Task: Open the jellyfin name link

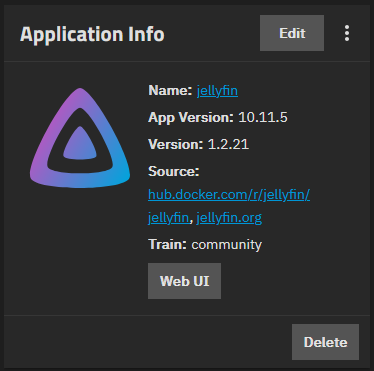Action: 217,91
